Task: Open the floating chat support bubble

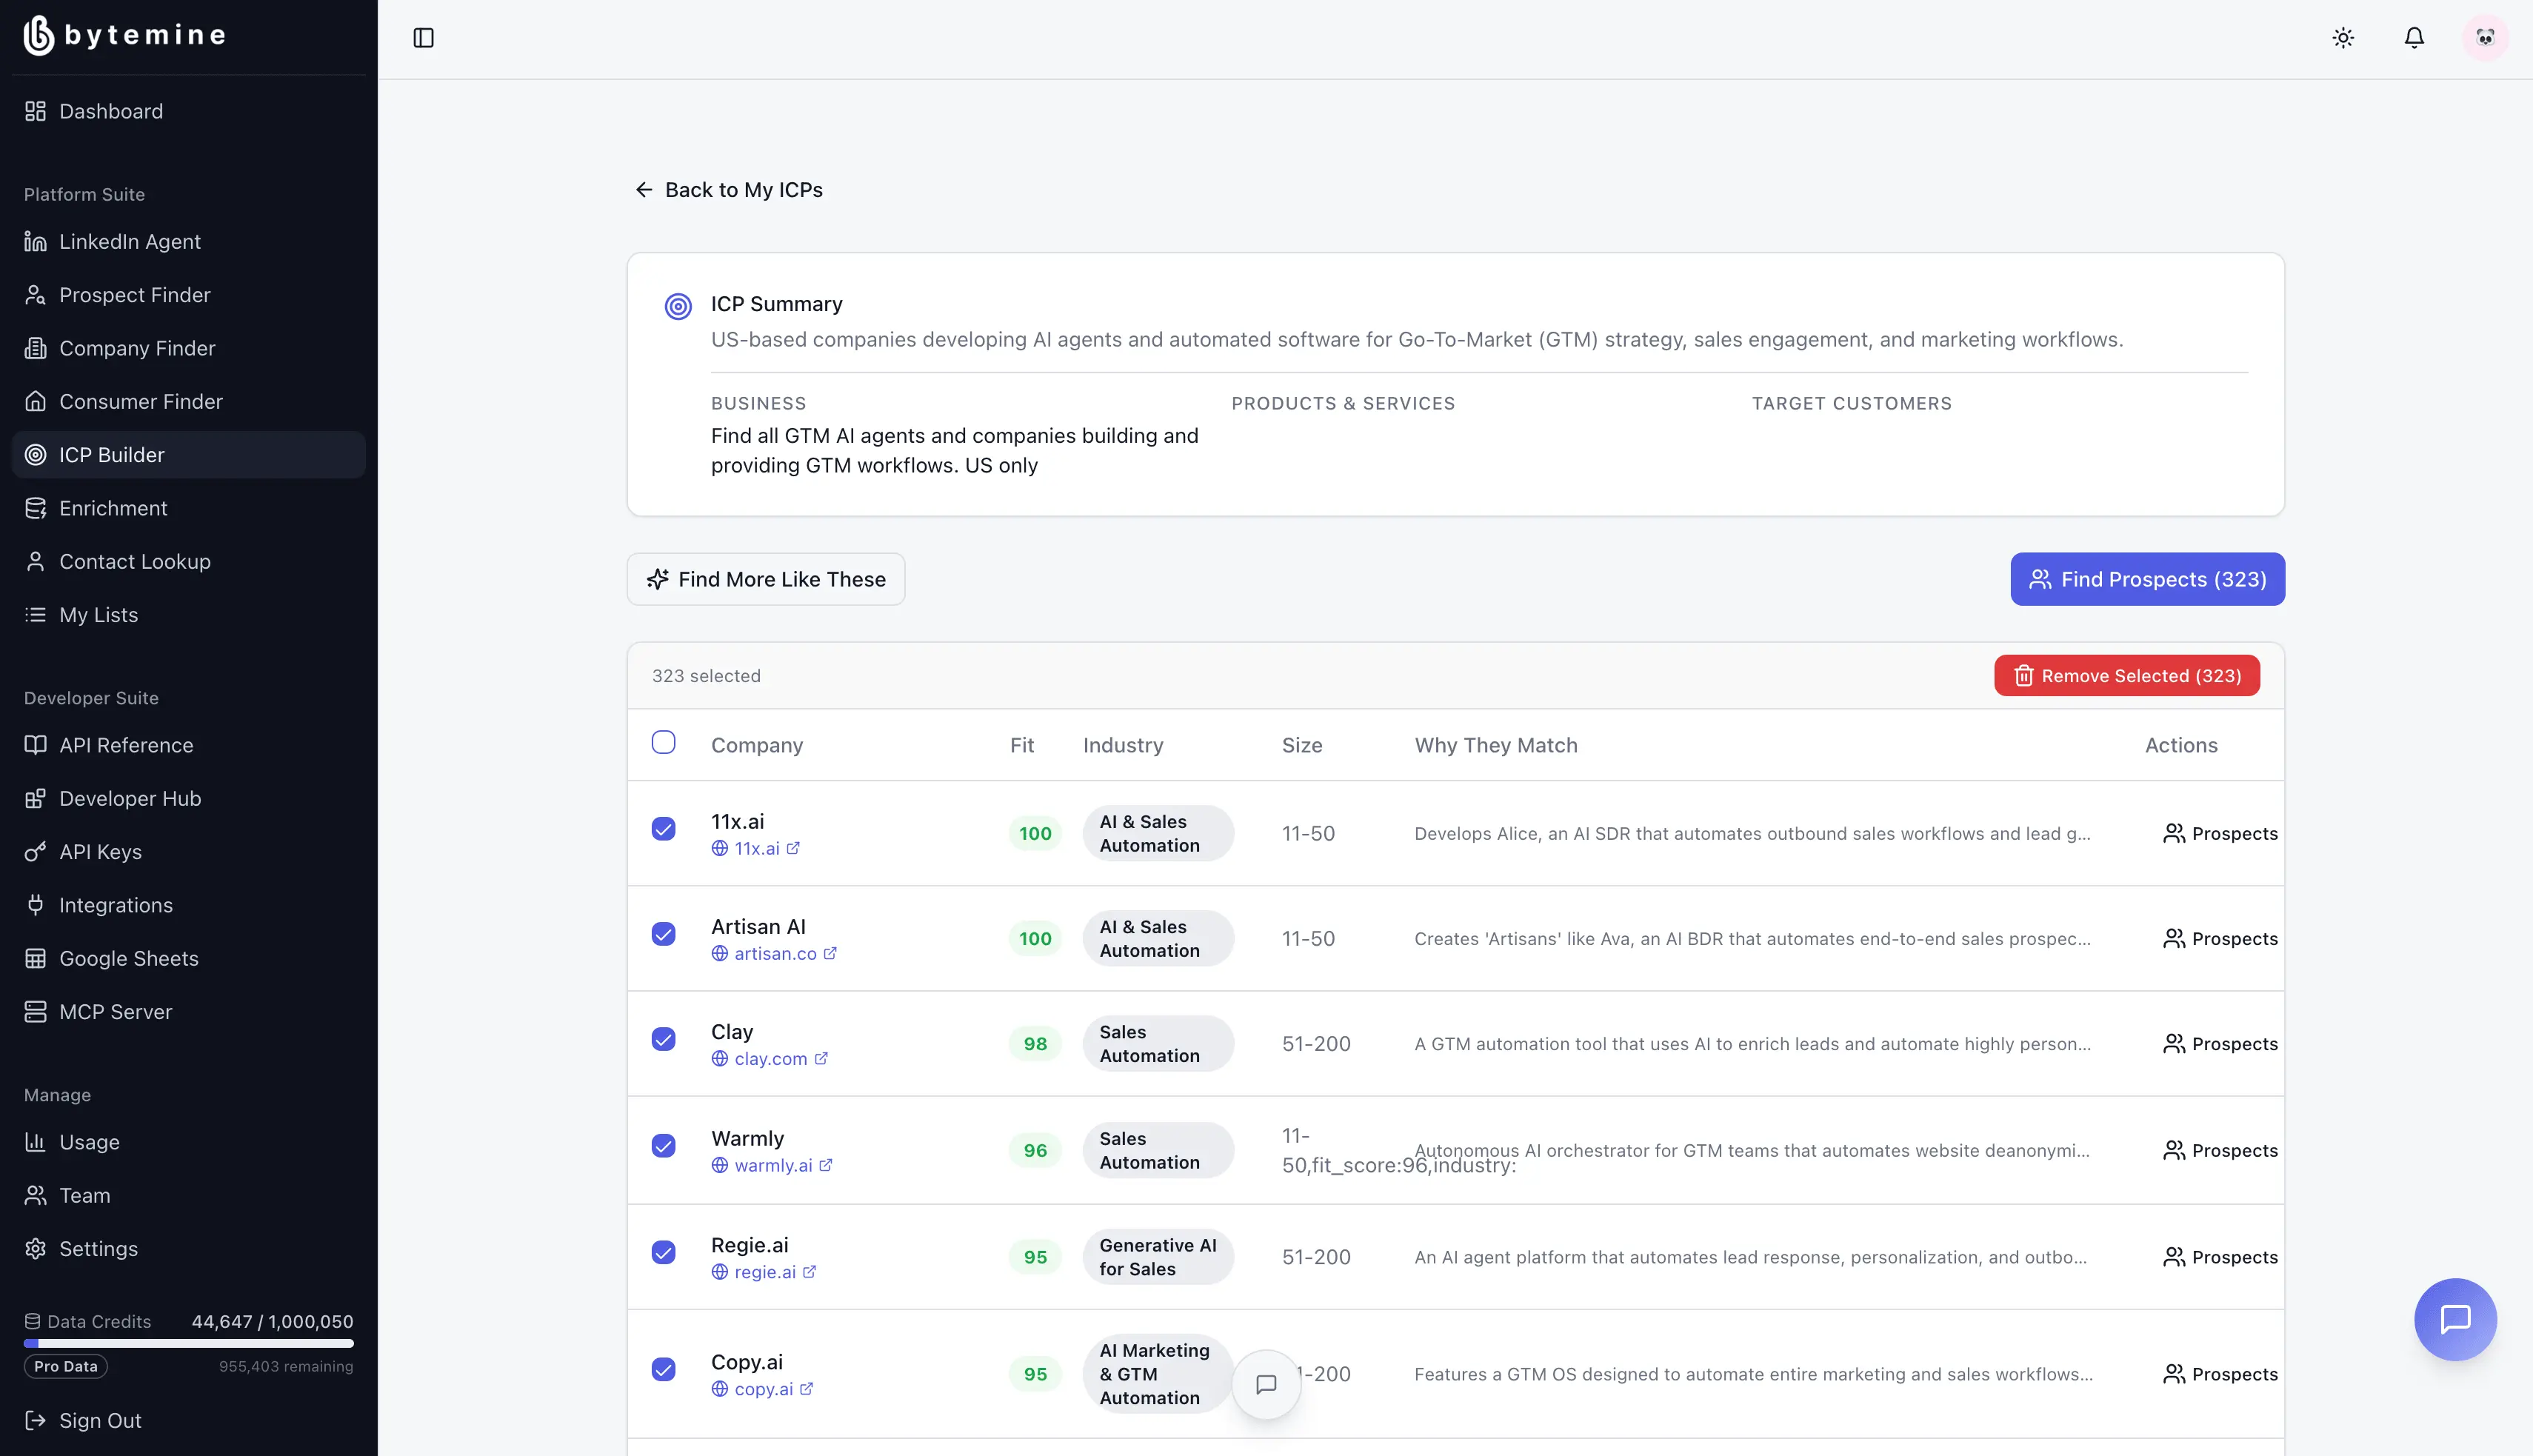Action: click(2455, 1319)
